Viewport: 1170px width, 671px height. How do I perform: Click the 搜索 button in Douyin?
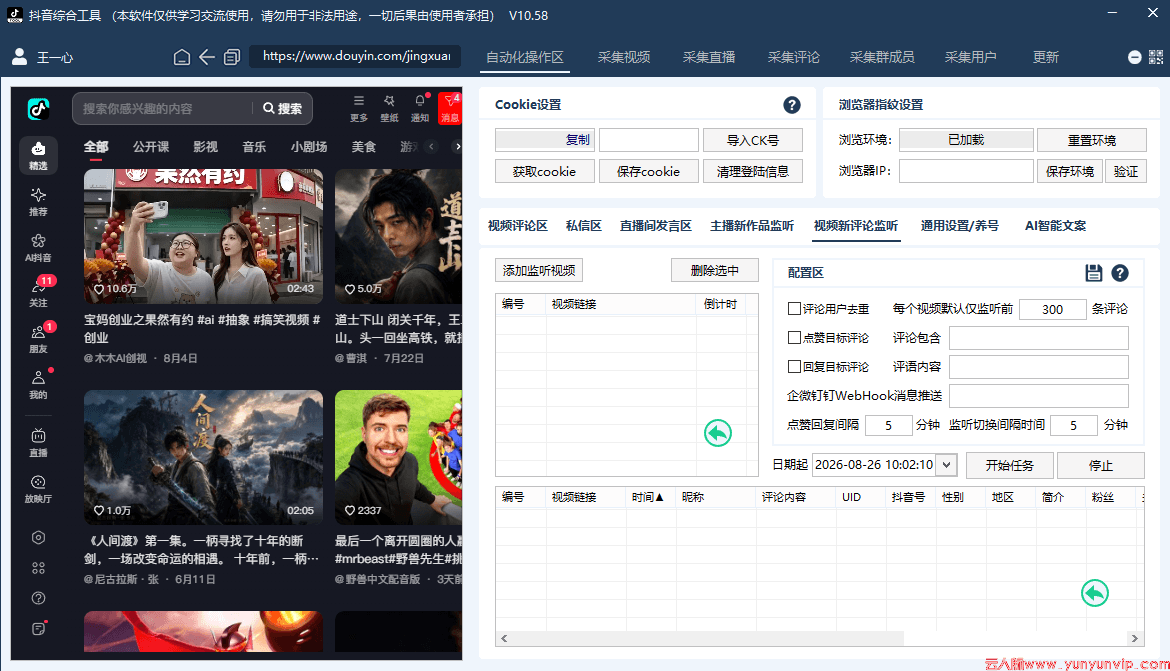283,109
